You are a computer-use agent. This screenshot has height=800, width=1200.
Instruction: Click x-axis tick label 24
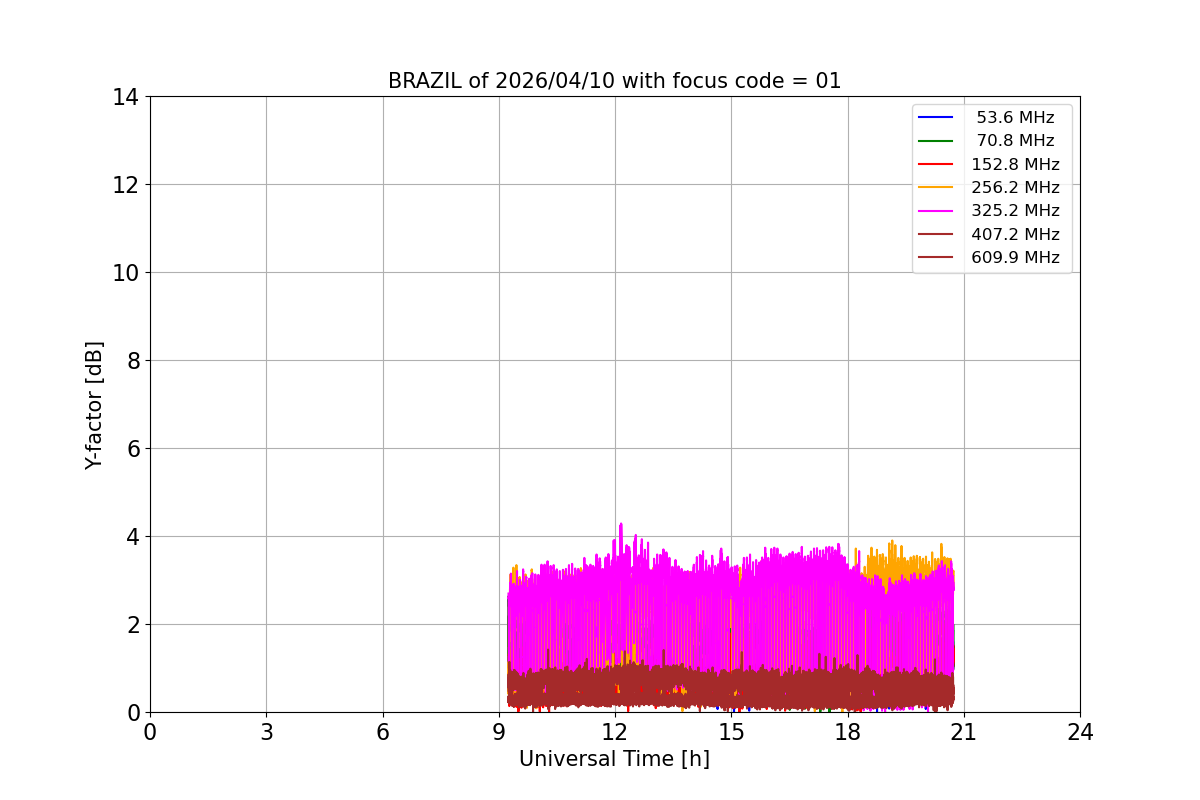click(x=1080, y=732)
